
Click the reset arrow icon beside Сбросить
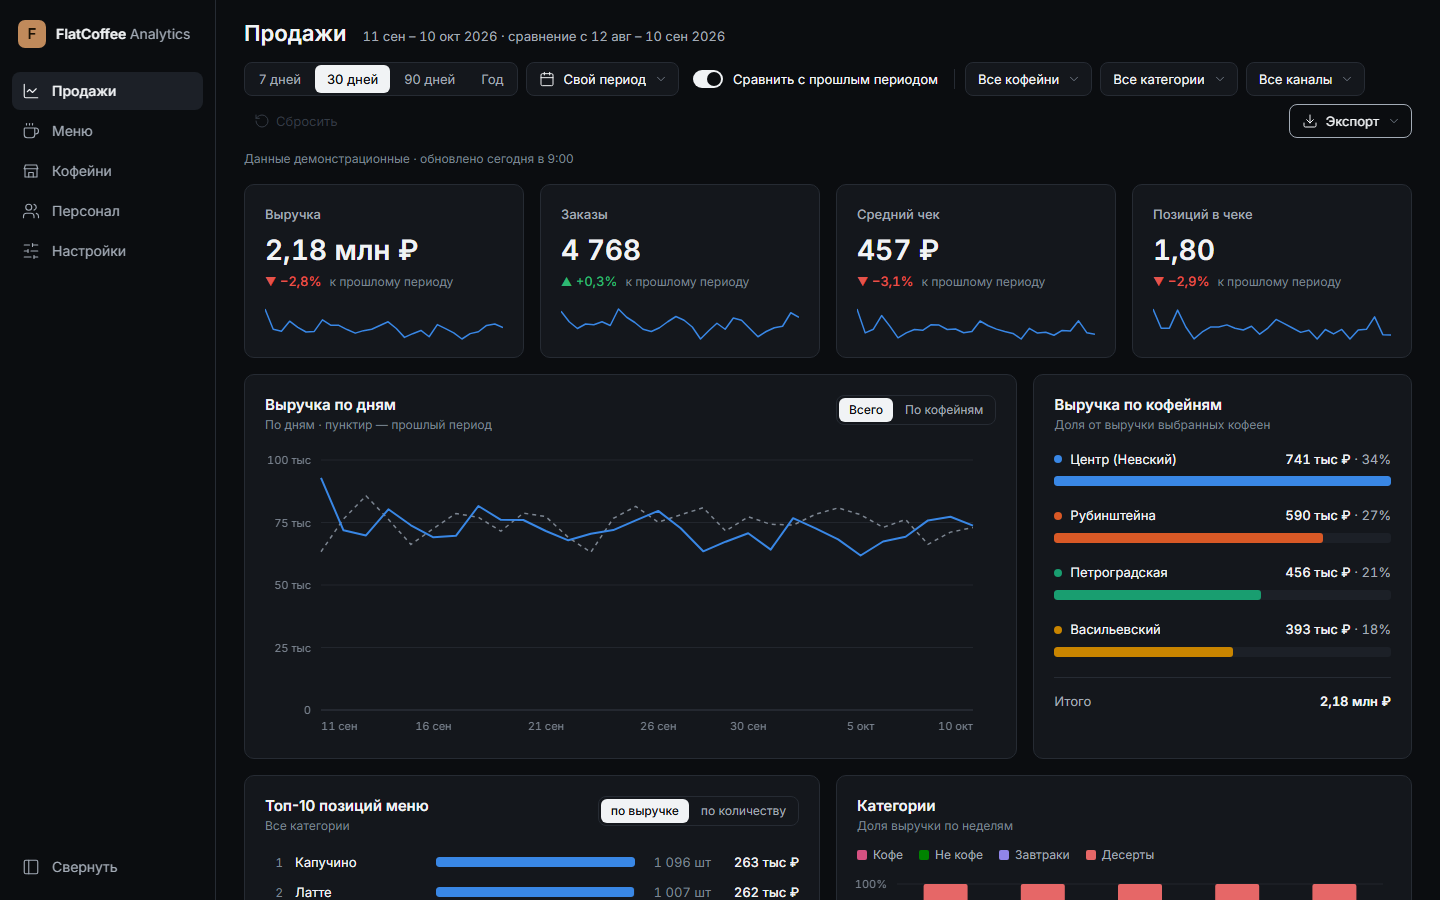coord(262,121)
